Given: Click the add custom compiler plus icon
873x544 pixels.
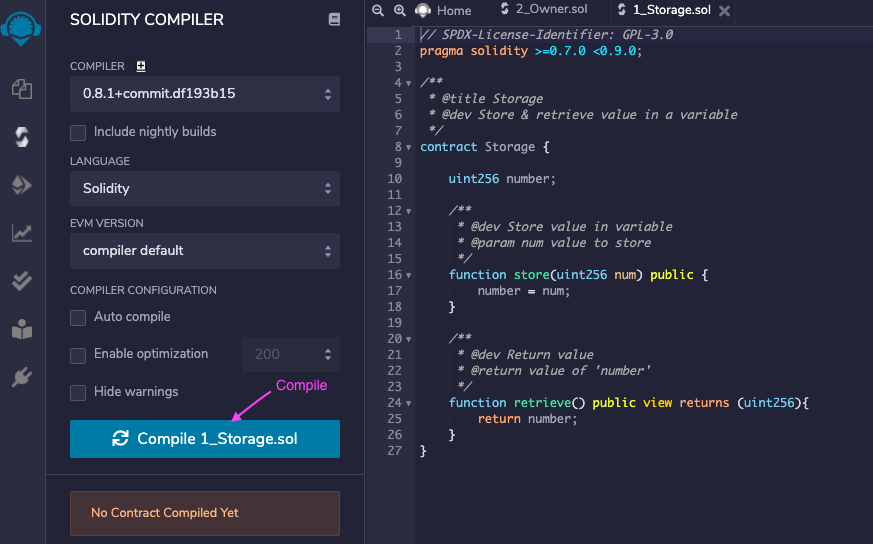Looking at the screenshot, I should [141, 66].
